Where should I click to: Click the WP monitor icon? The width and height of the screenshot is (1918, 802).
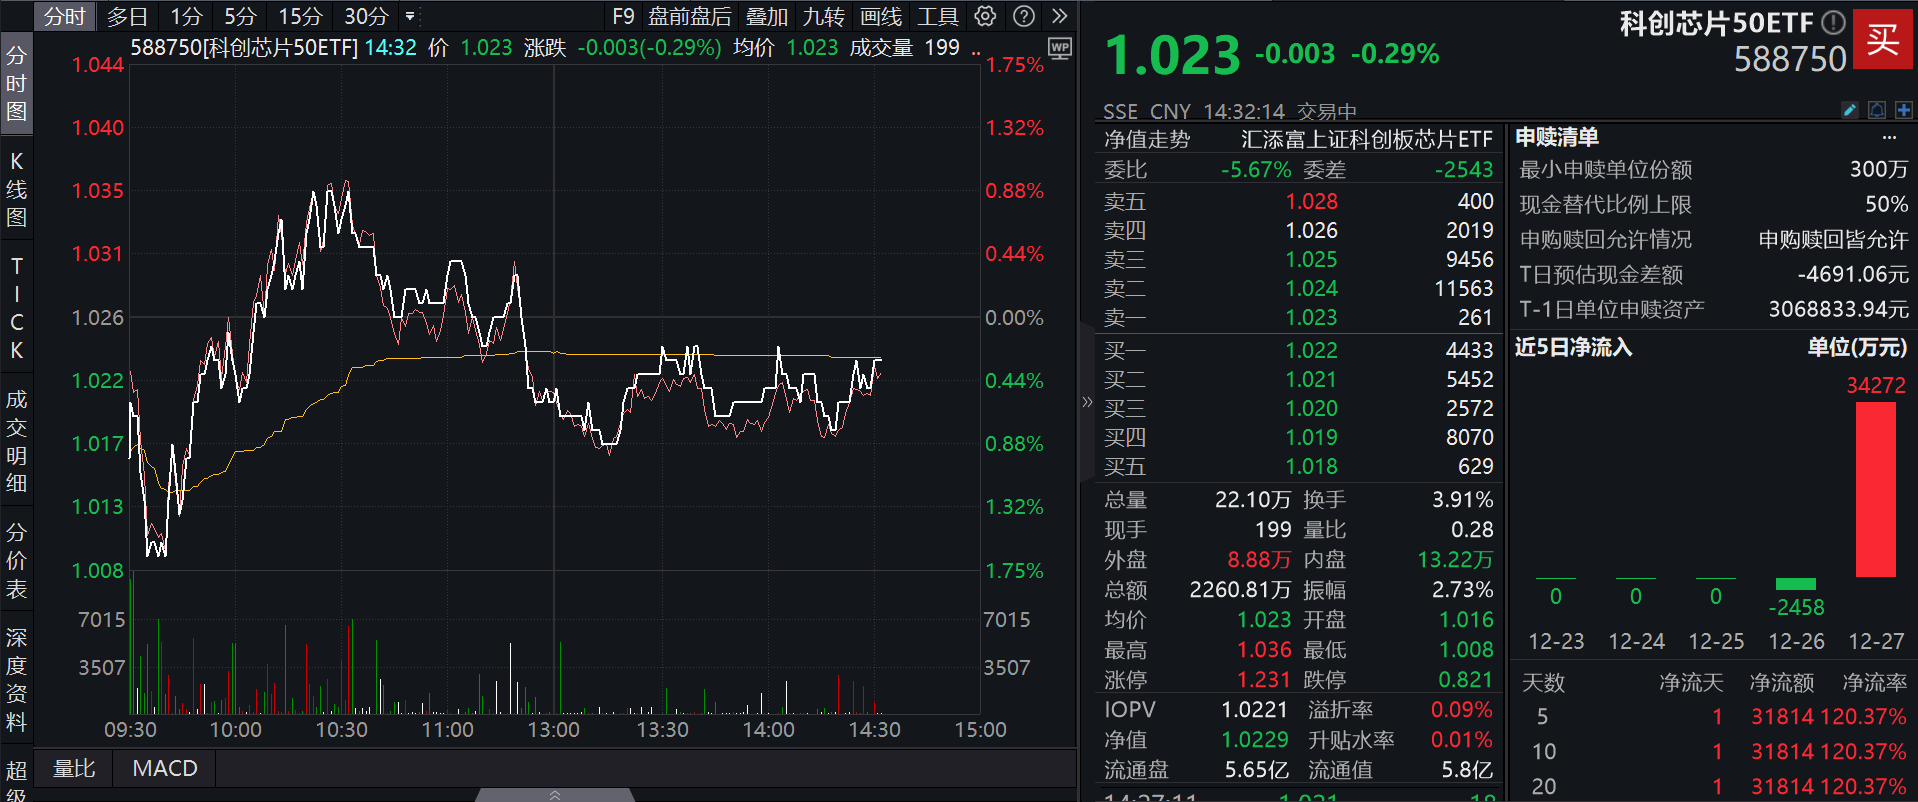point(1060,48)
